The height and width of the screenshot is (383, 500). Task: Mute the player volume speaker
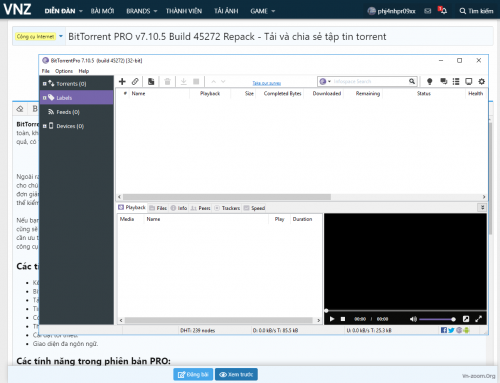[413, 319]
